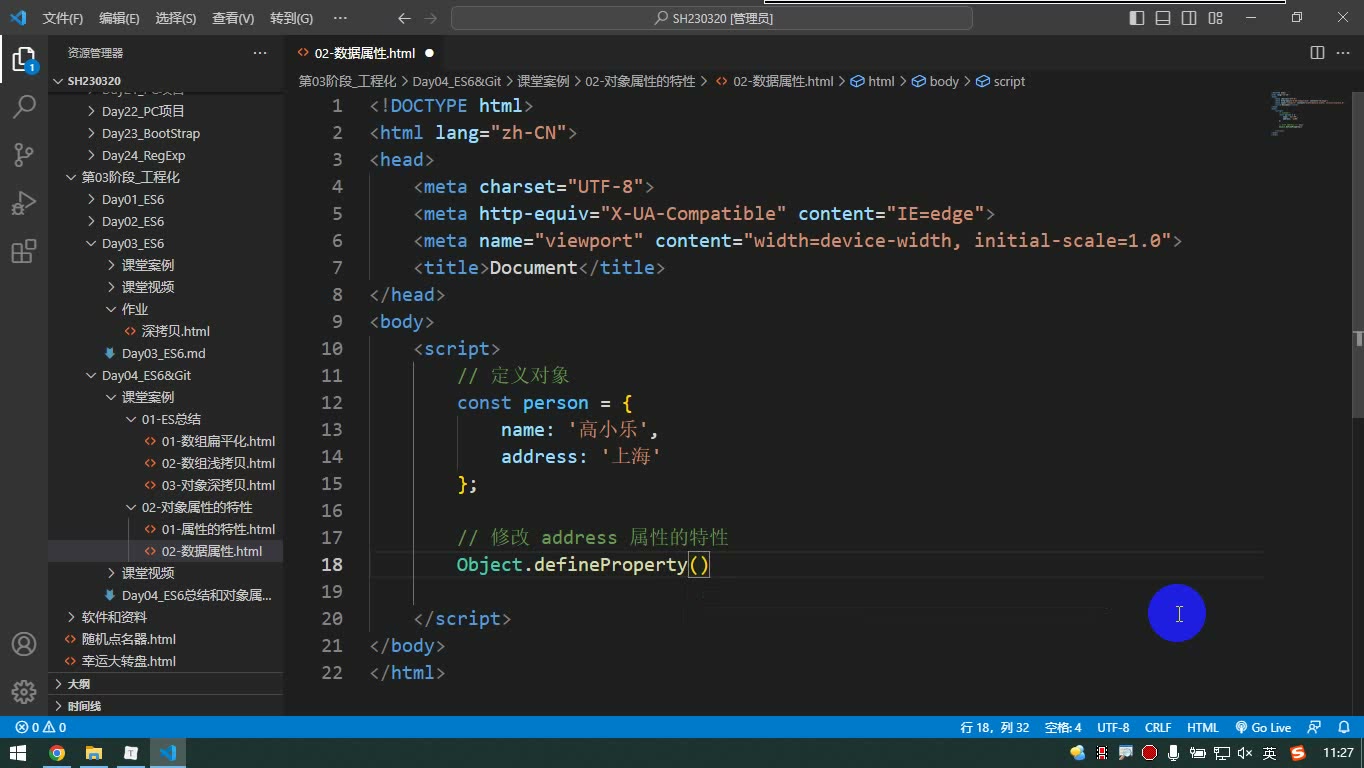The image size is (1364, 768).
Task: Open the Source Control view
Action: pyautogui.click(x=24, y=154)
